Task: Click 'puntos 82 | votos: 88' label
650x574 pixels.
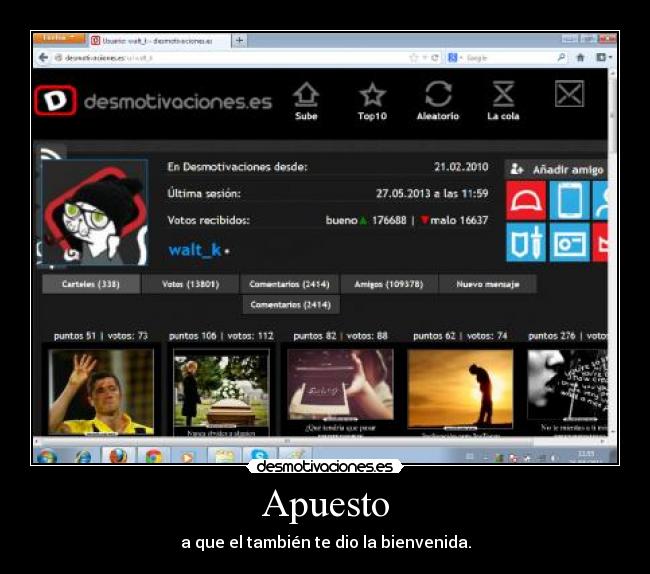Action: coord(340,336)
